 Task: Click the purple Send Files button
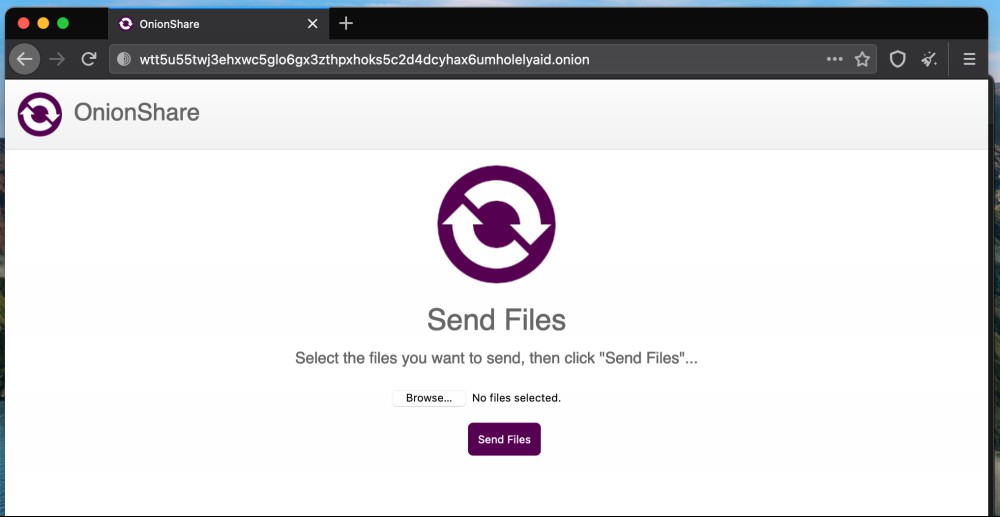coord(504,439)
